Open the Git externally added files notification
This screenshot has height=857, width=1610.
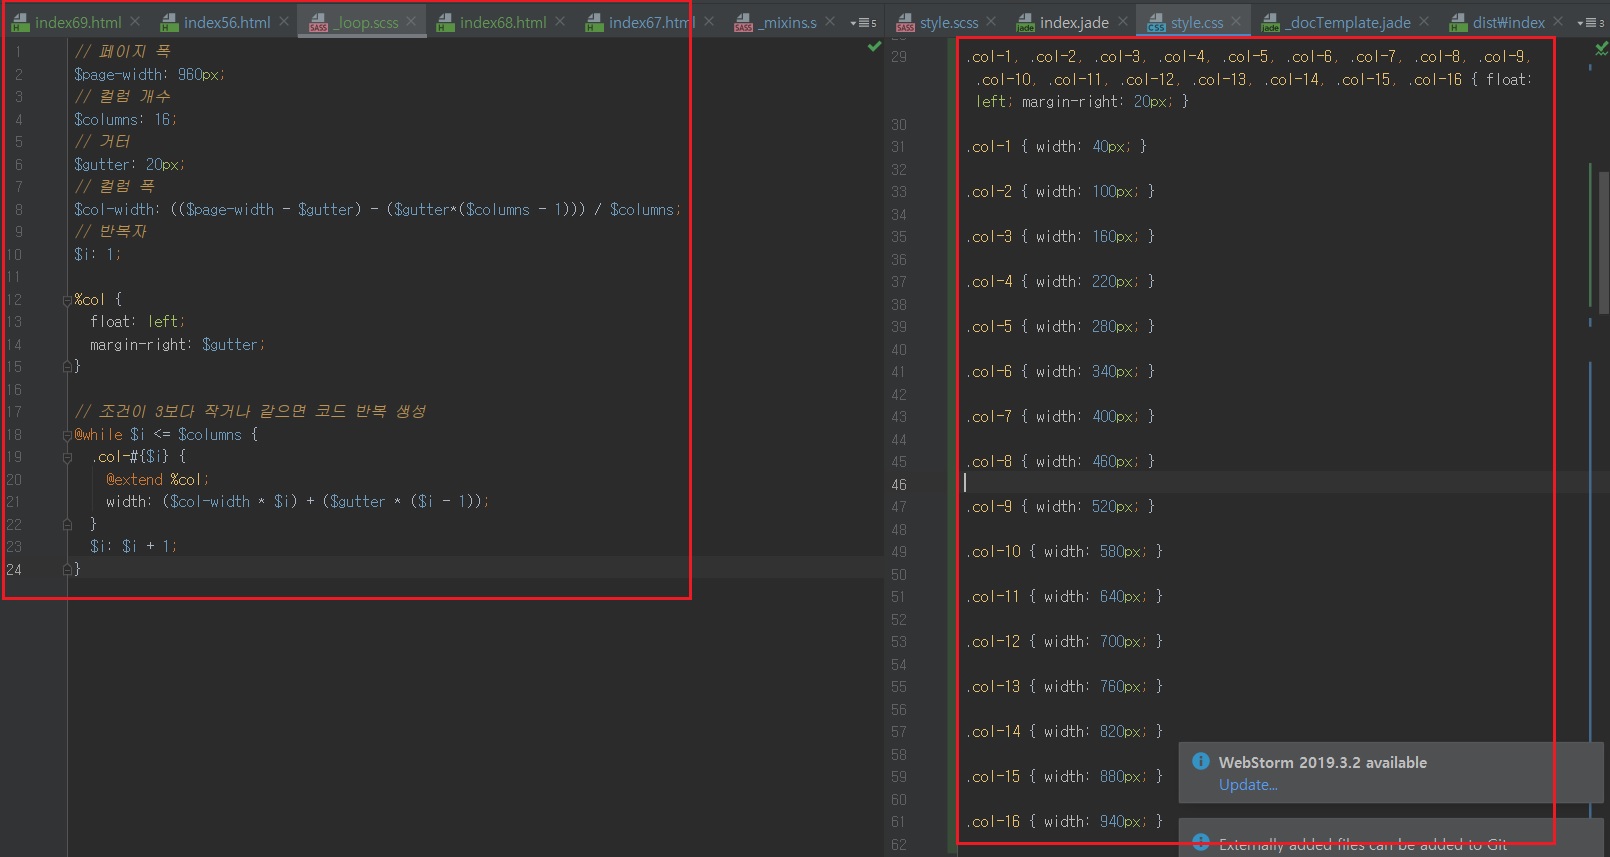coord(1362,844)
